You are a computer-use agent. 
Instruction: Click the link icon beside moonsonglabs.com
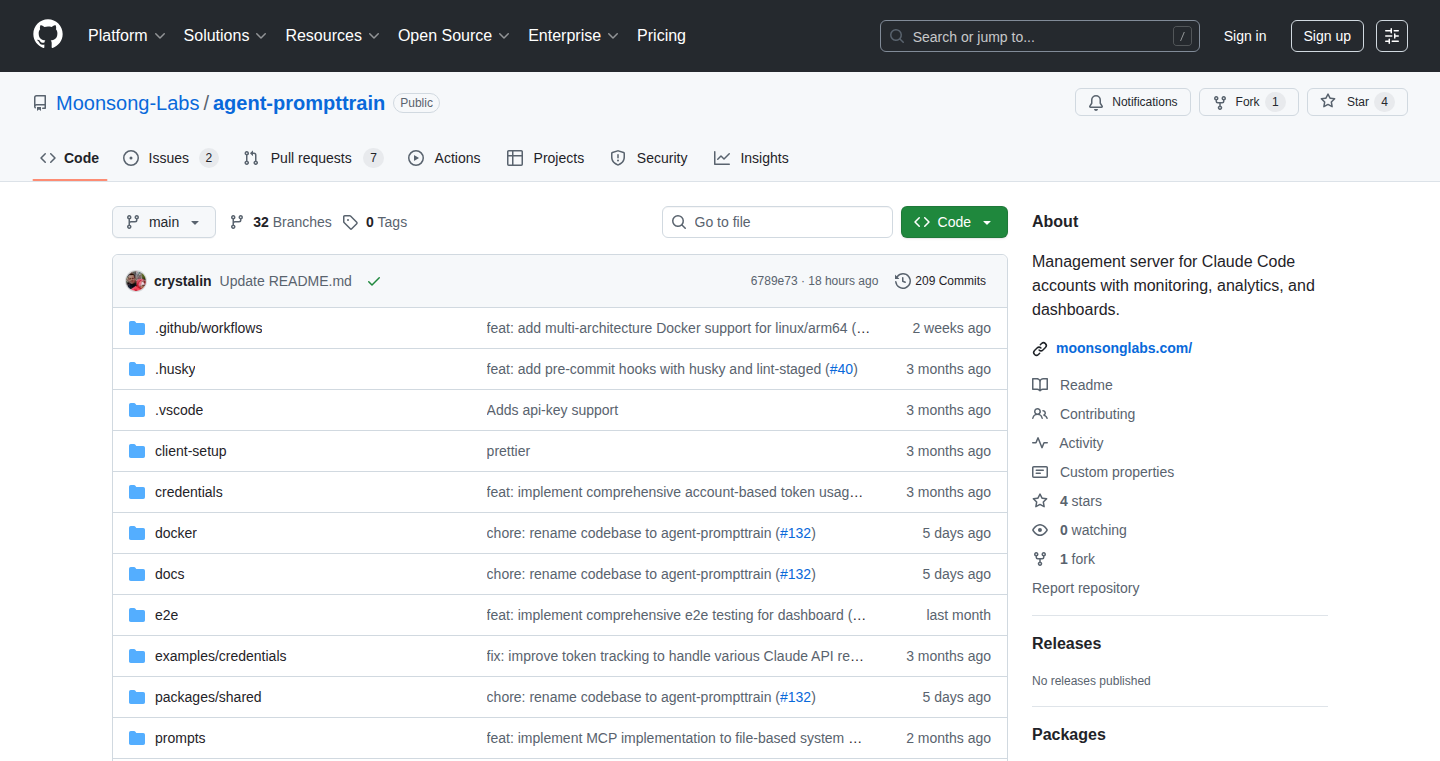tap(1040, 349)
